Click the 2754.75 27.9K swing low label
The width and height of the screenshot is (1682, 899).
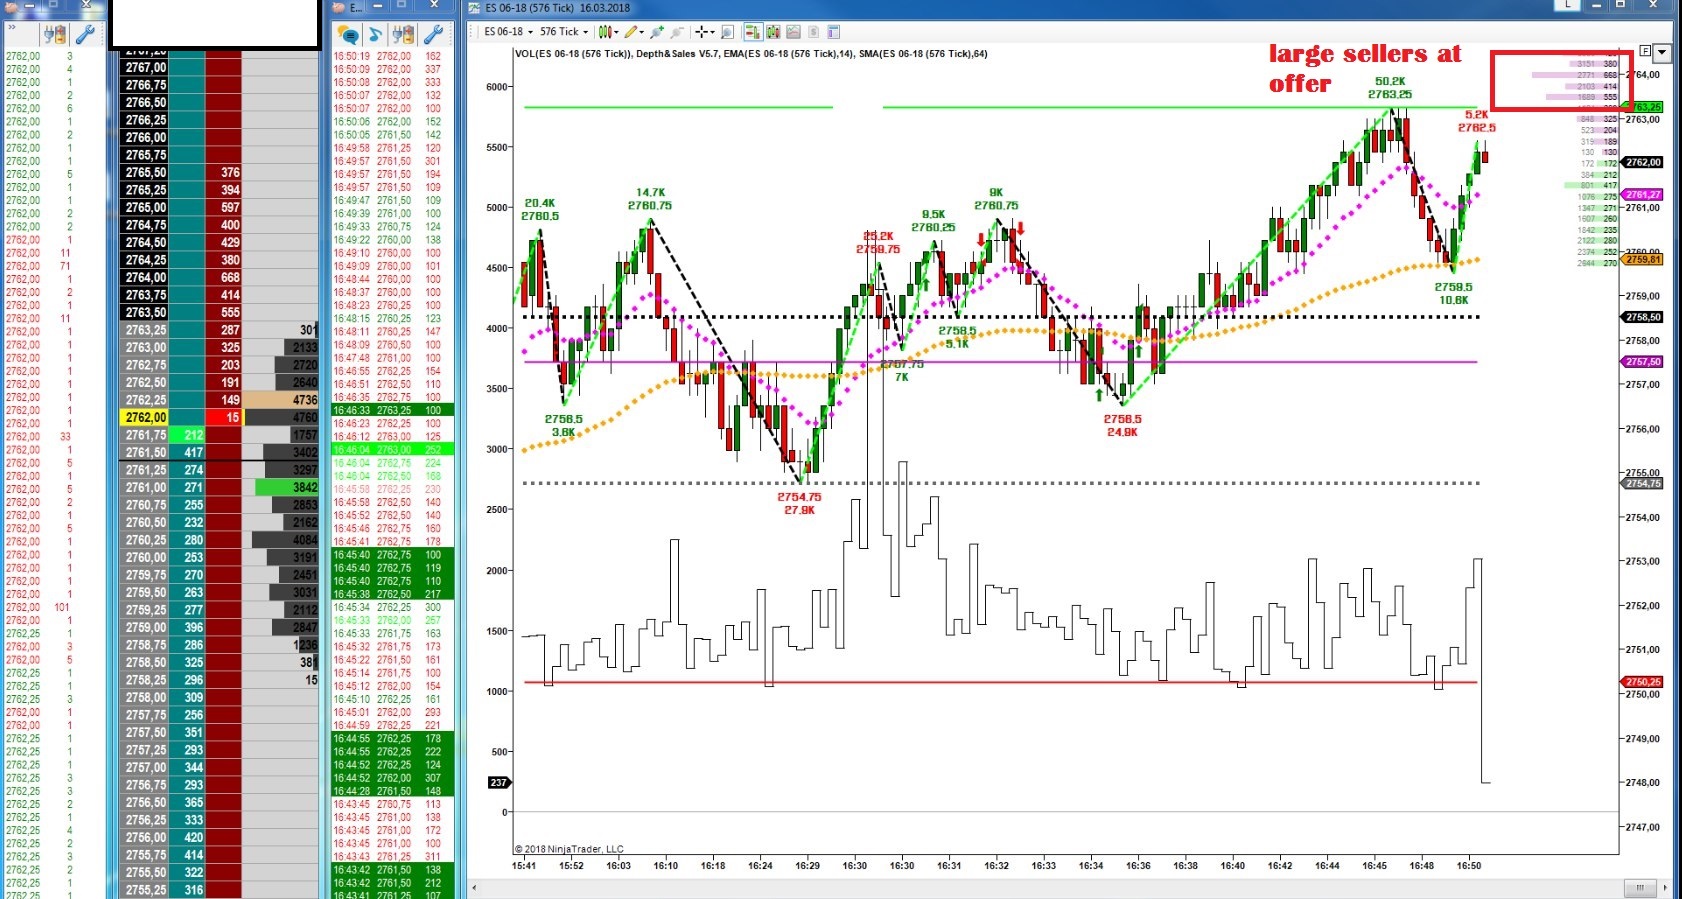tap(799, 503)
